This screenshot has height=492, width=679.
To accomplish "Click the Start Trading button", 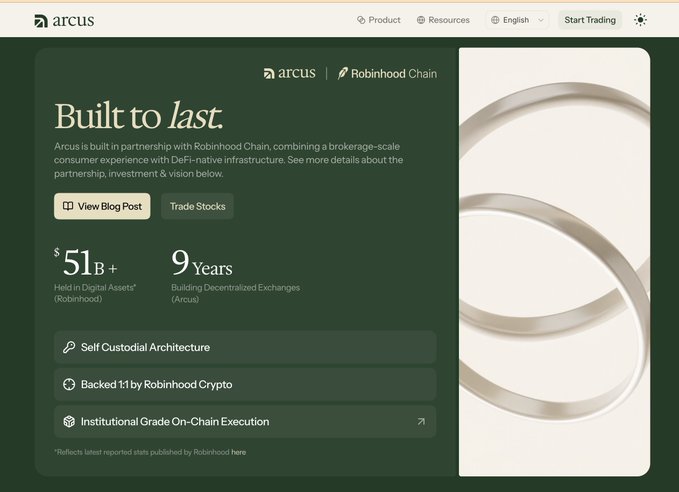I will (x=590, y=20).
